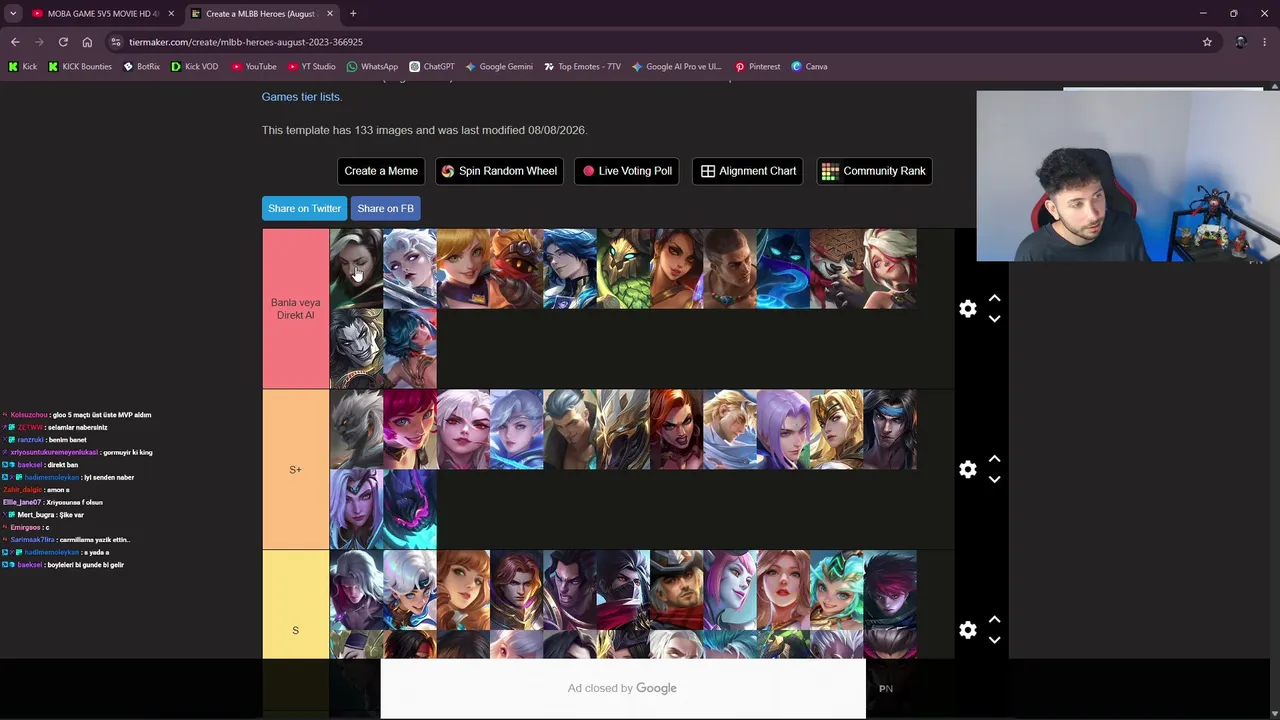Pick the grey wolf hero in S+ tier

(356, 430)
